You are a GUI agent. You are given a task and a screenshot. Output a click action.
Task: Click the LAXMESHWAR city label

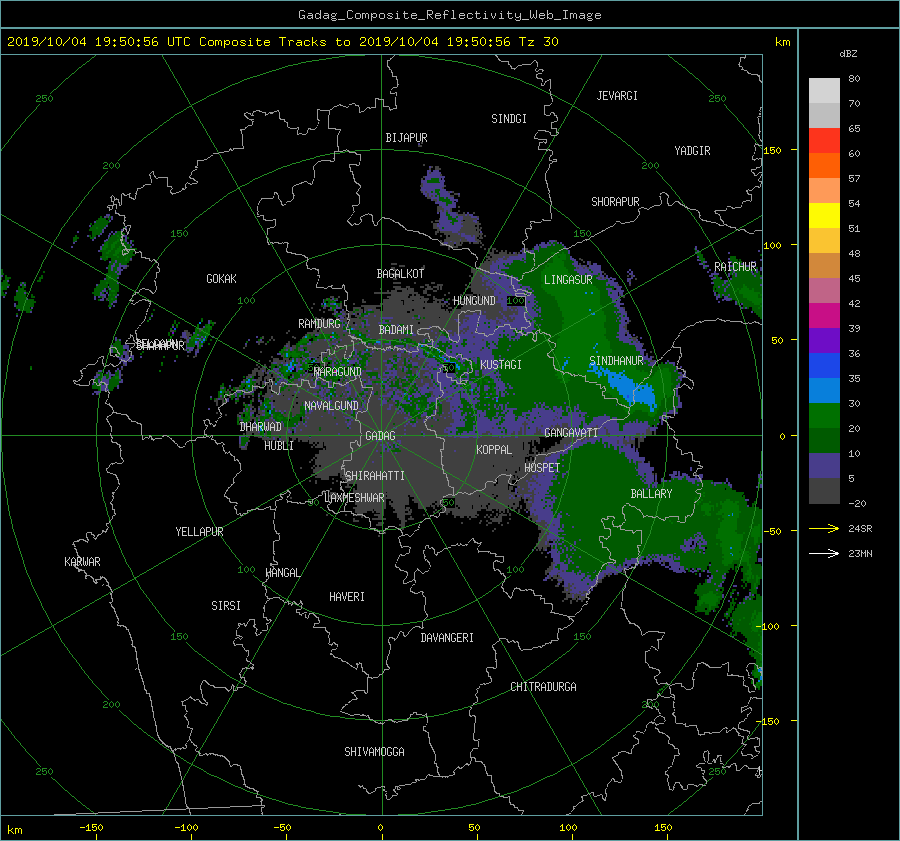[x=354, y=498]
